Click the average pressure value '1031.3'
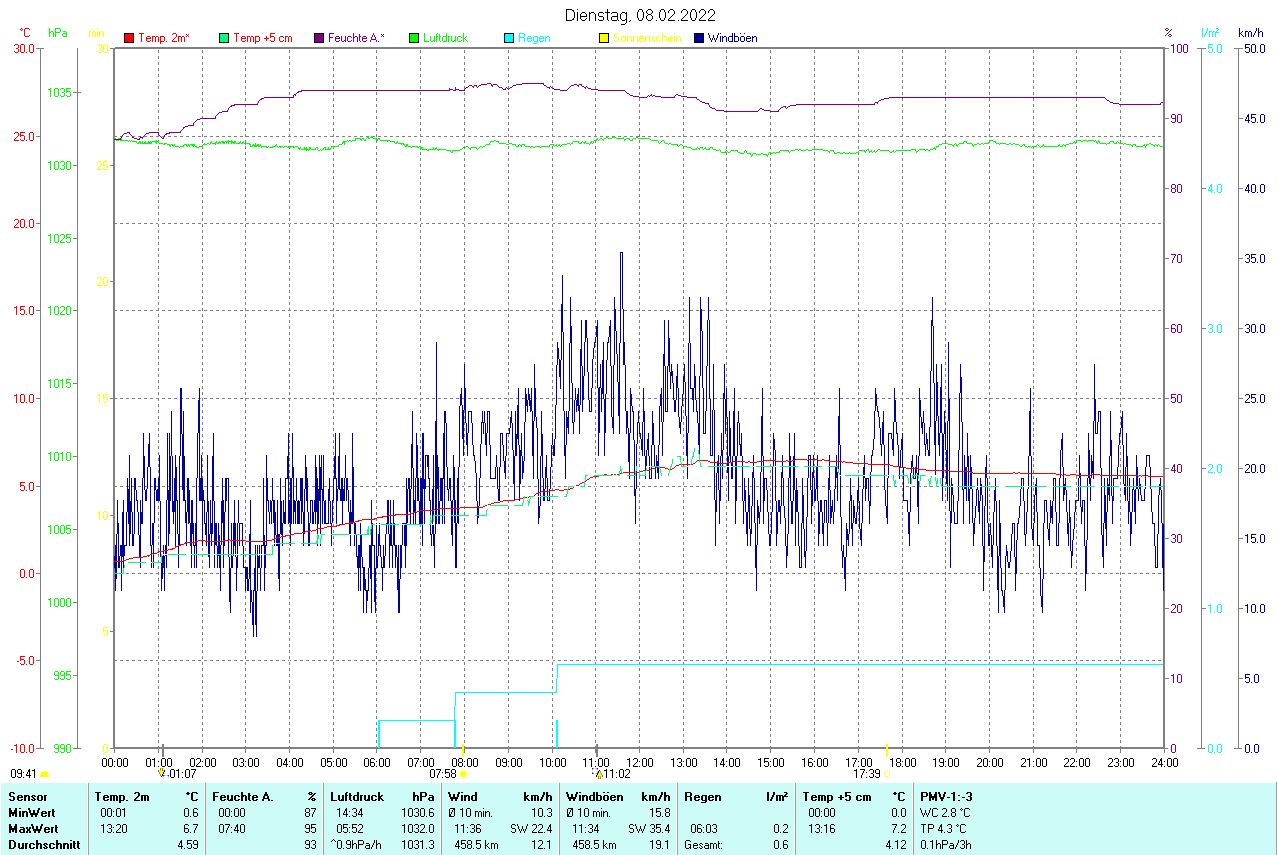The image size is (1277, 855). click(417, 845)
